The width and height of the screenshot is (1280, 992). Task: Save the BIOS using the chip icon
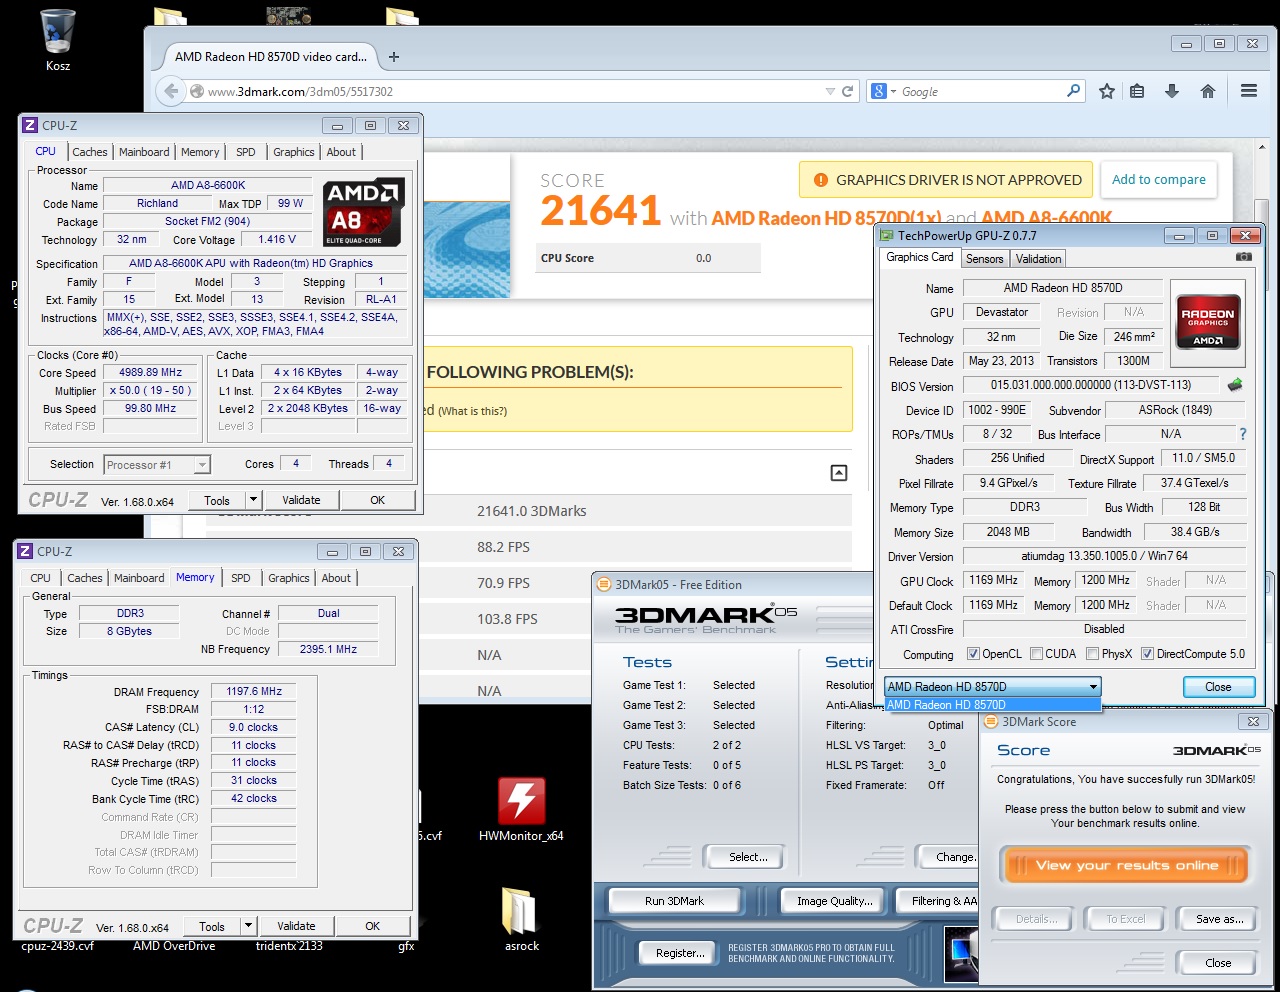pos(1235,385)
